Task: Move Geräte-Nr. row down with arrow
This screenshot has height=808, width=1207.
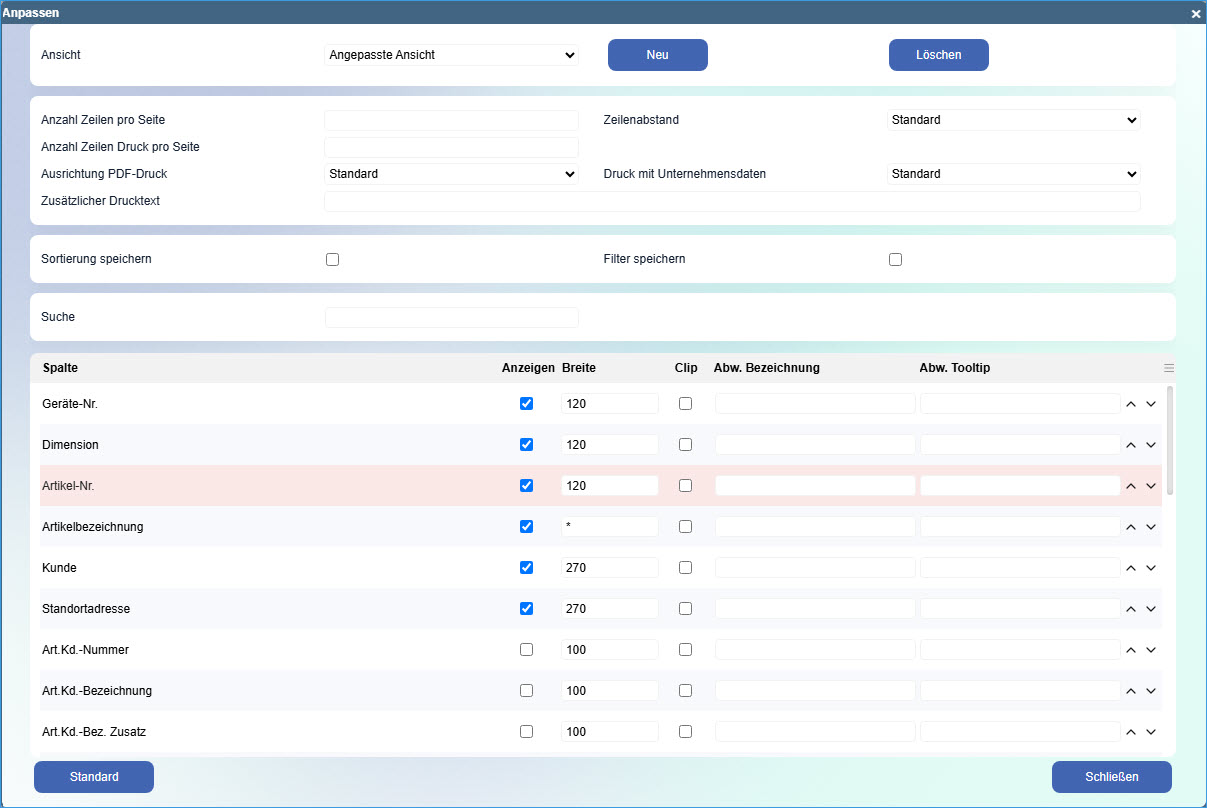Action: click(x=1151, y=404)
